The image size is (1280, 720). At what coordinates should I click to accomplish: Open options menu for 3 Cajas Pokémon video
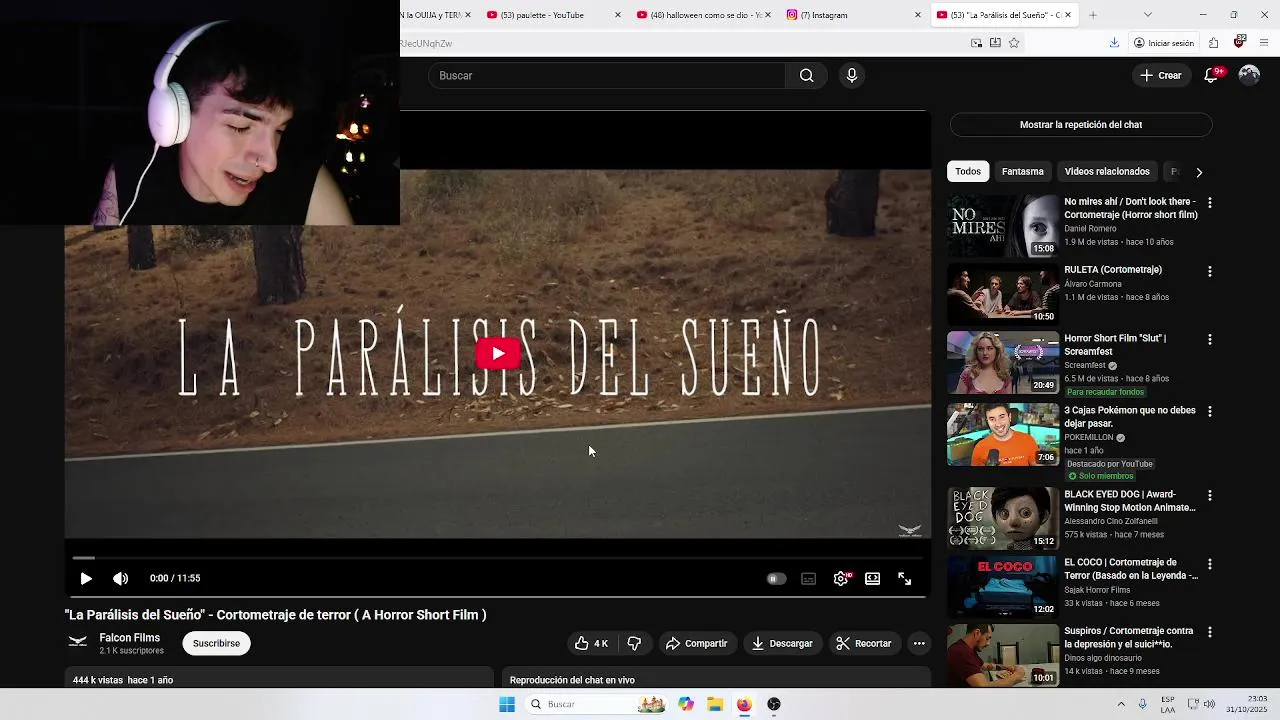[1210, 412]
